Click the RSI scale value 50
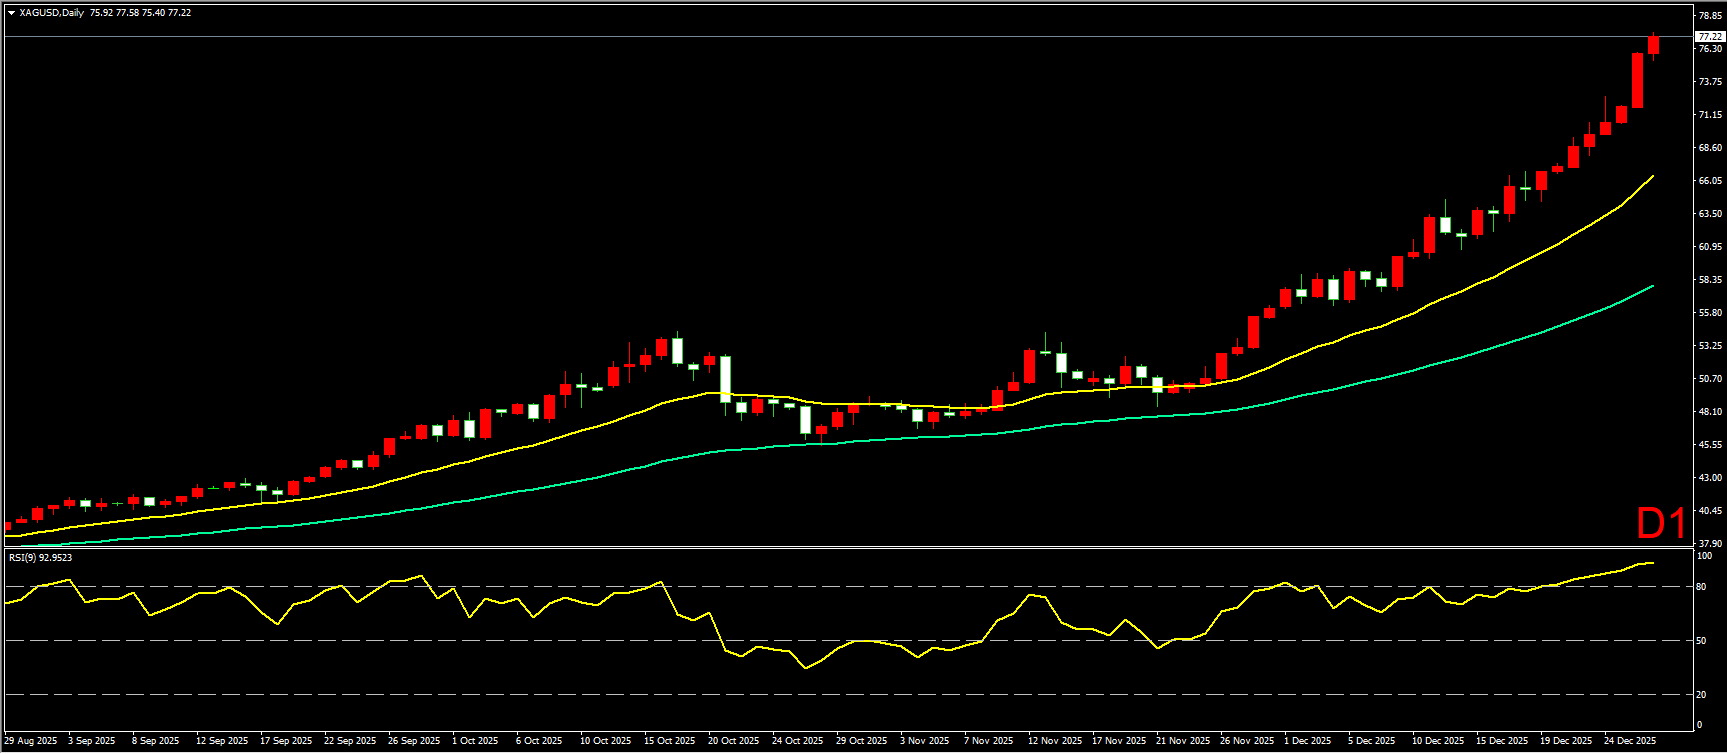Screen dimensions: 1727x754 [1701, 641]
